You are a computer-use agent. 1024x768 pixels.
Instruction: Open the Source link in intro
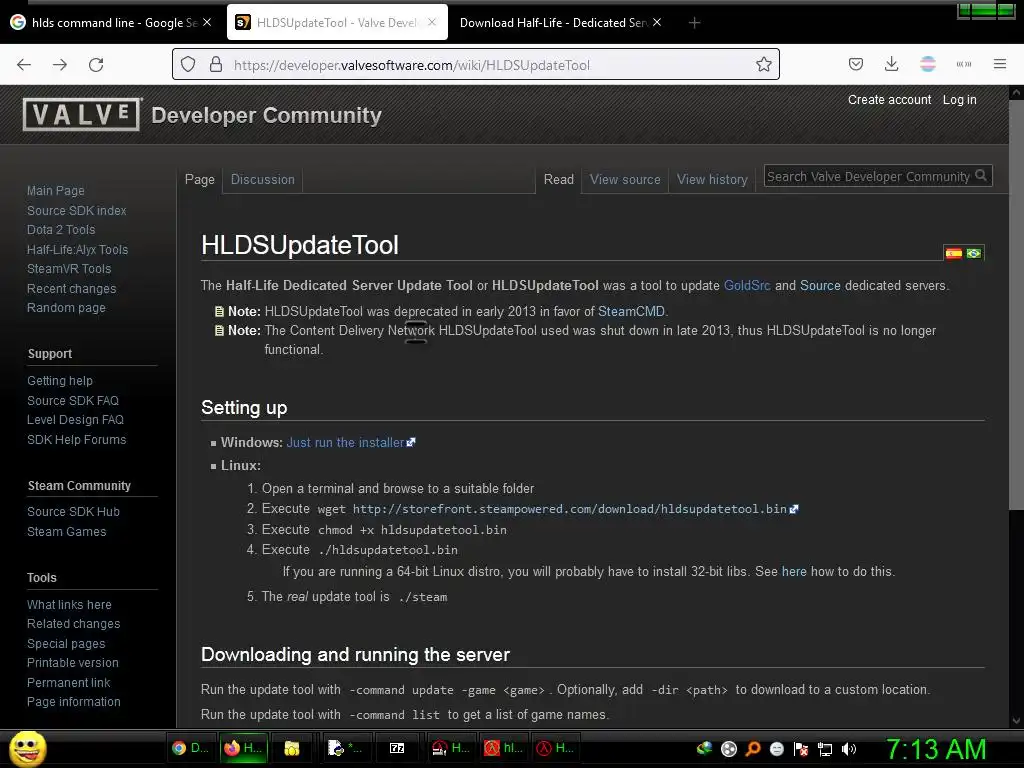point(820,285)
